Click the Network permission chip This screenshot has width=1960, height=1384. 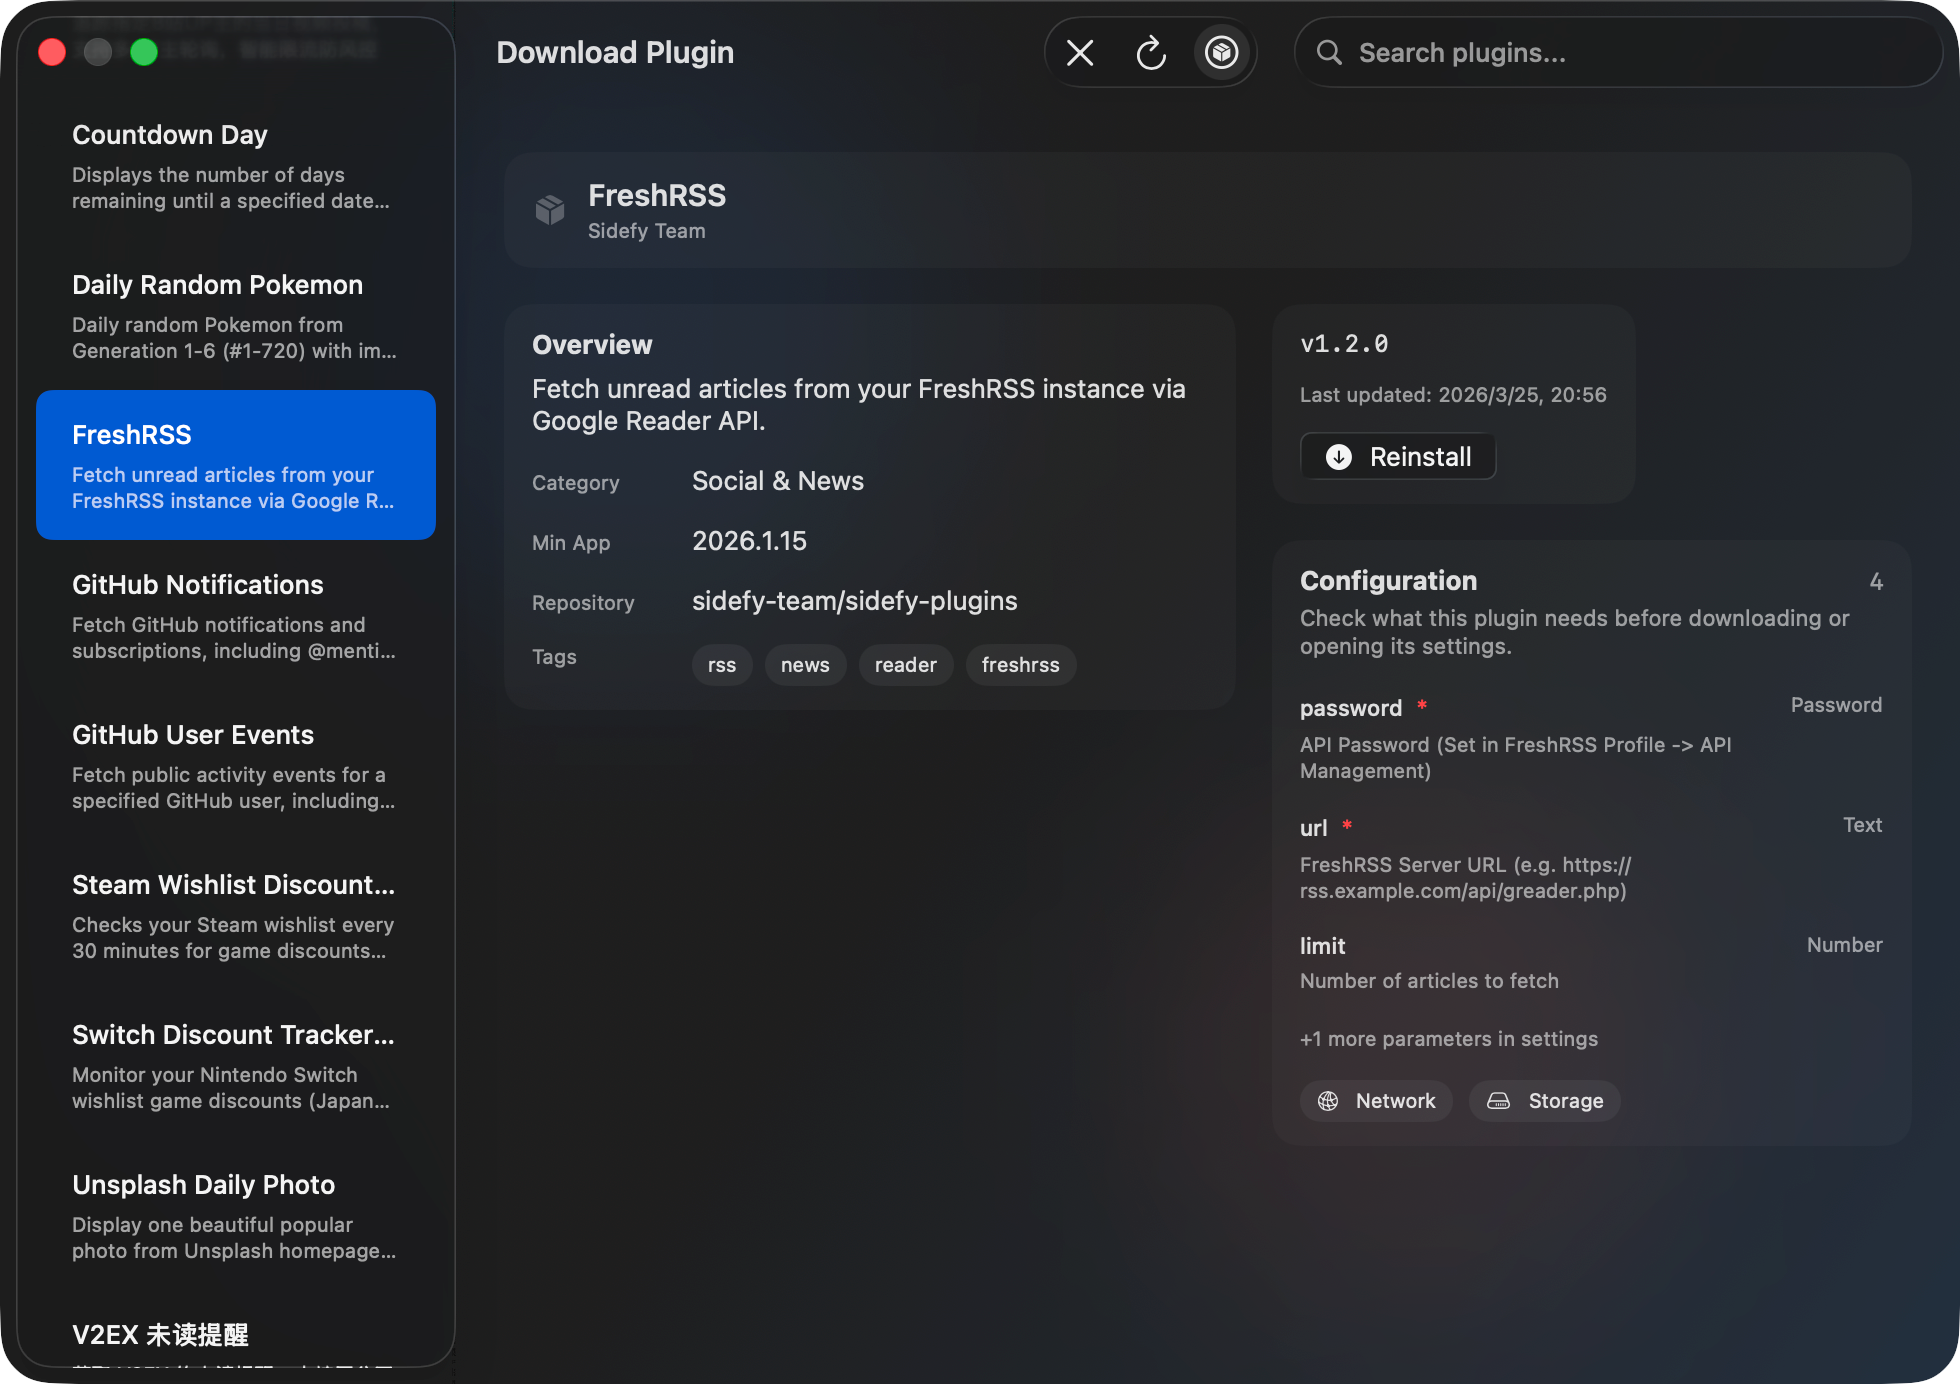pos(1376,1101)
